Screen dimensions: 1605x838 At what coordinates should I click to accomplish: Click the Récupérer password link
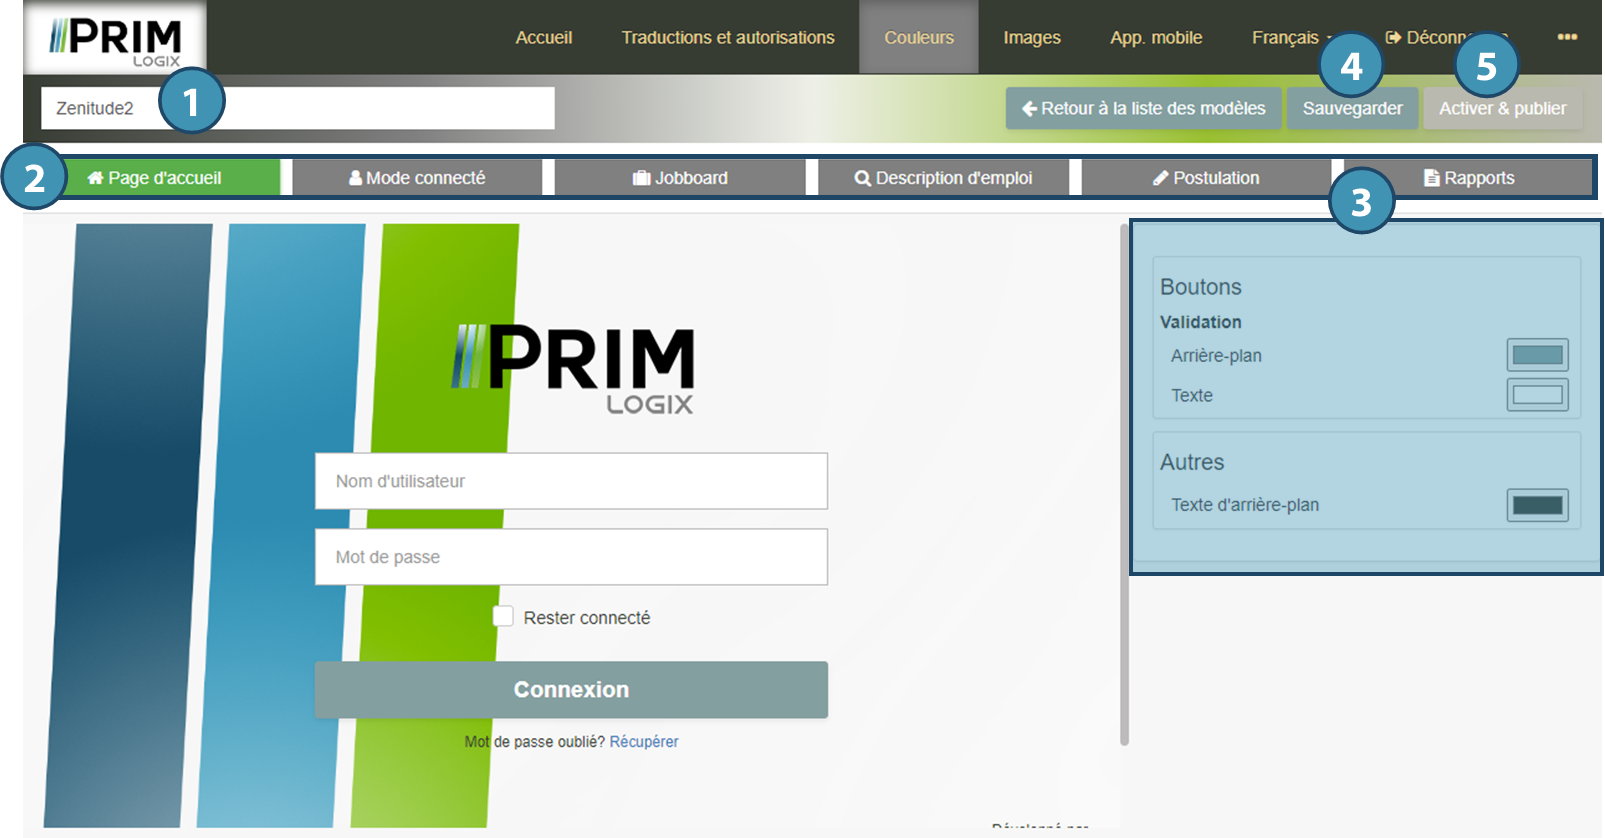643,742
